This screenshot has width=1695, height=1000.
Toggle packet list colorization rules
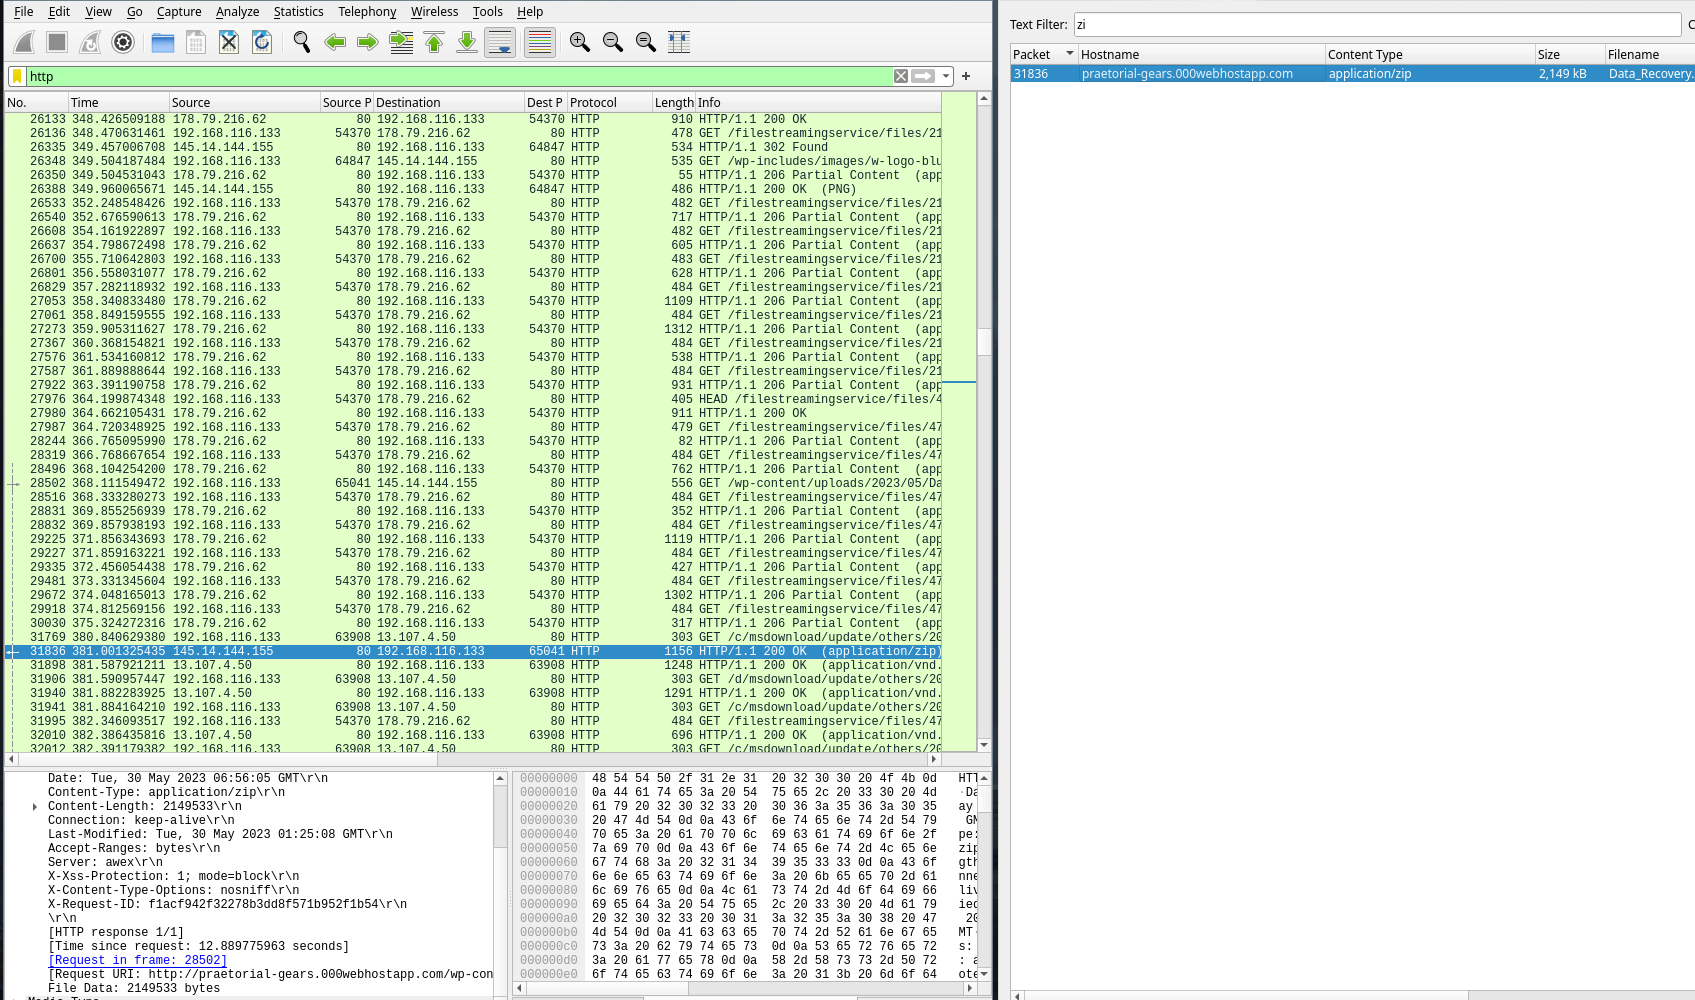pos(540,42)
